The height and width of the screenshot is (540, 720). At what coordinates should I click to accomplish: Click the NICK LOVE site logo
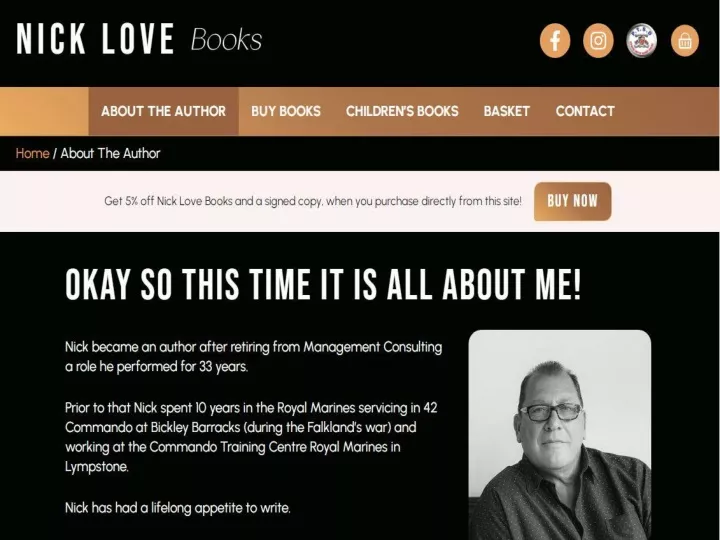coord(95,39)
